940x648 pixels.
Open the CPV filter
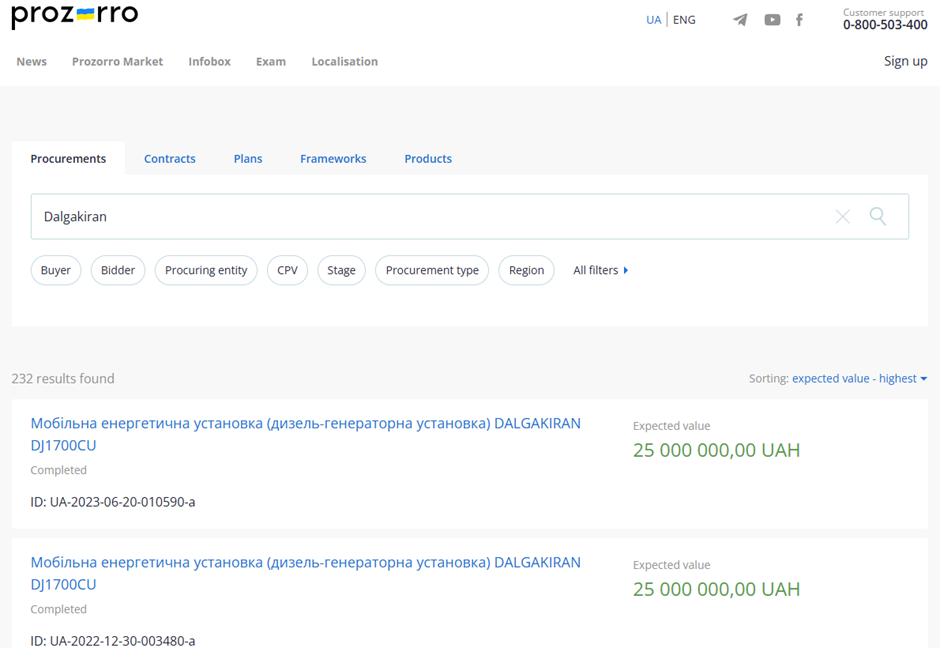pyautogui.click(x=287, y=270)
